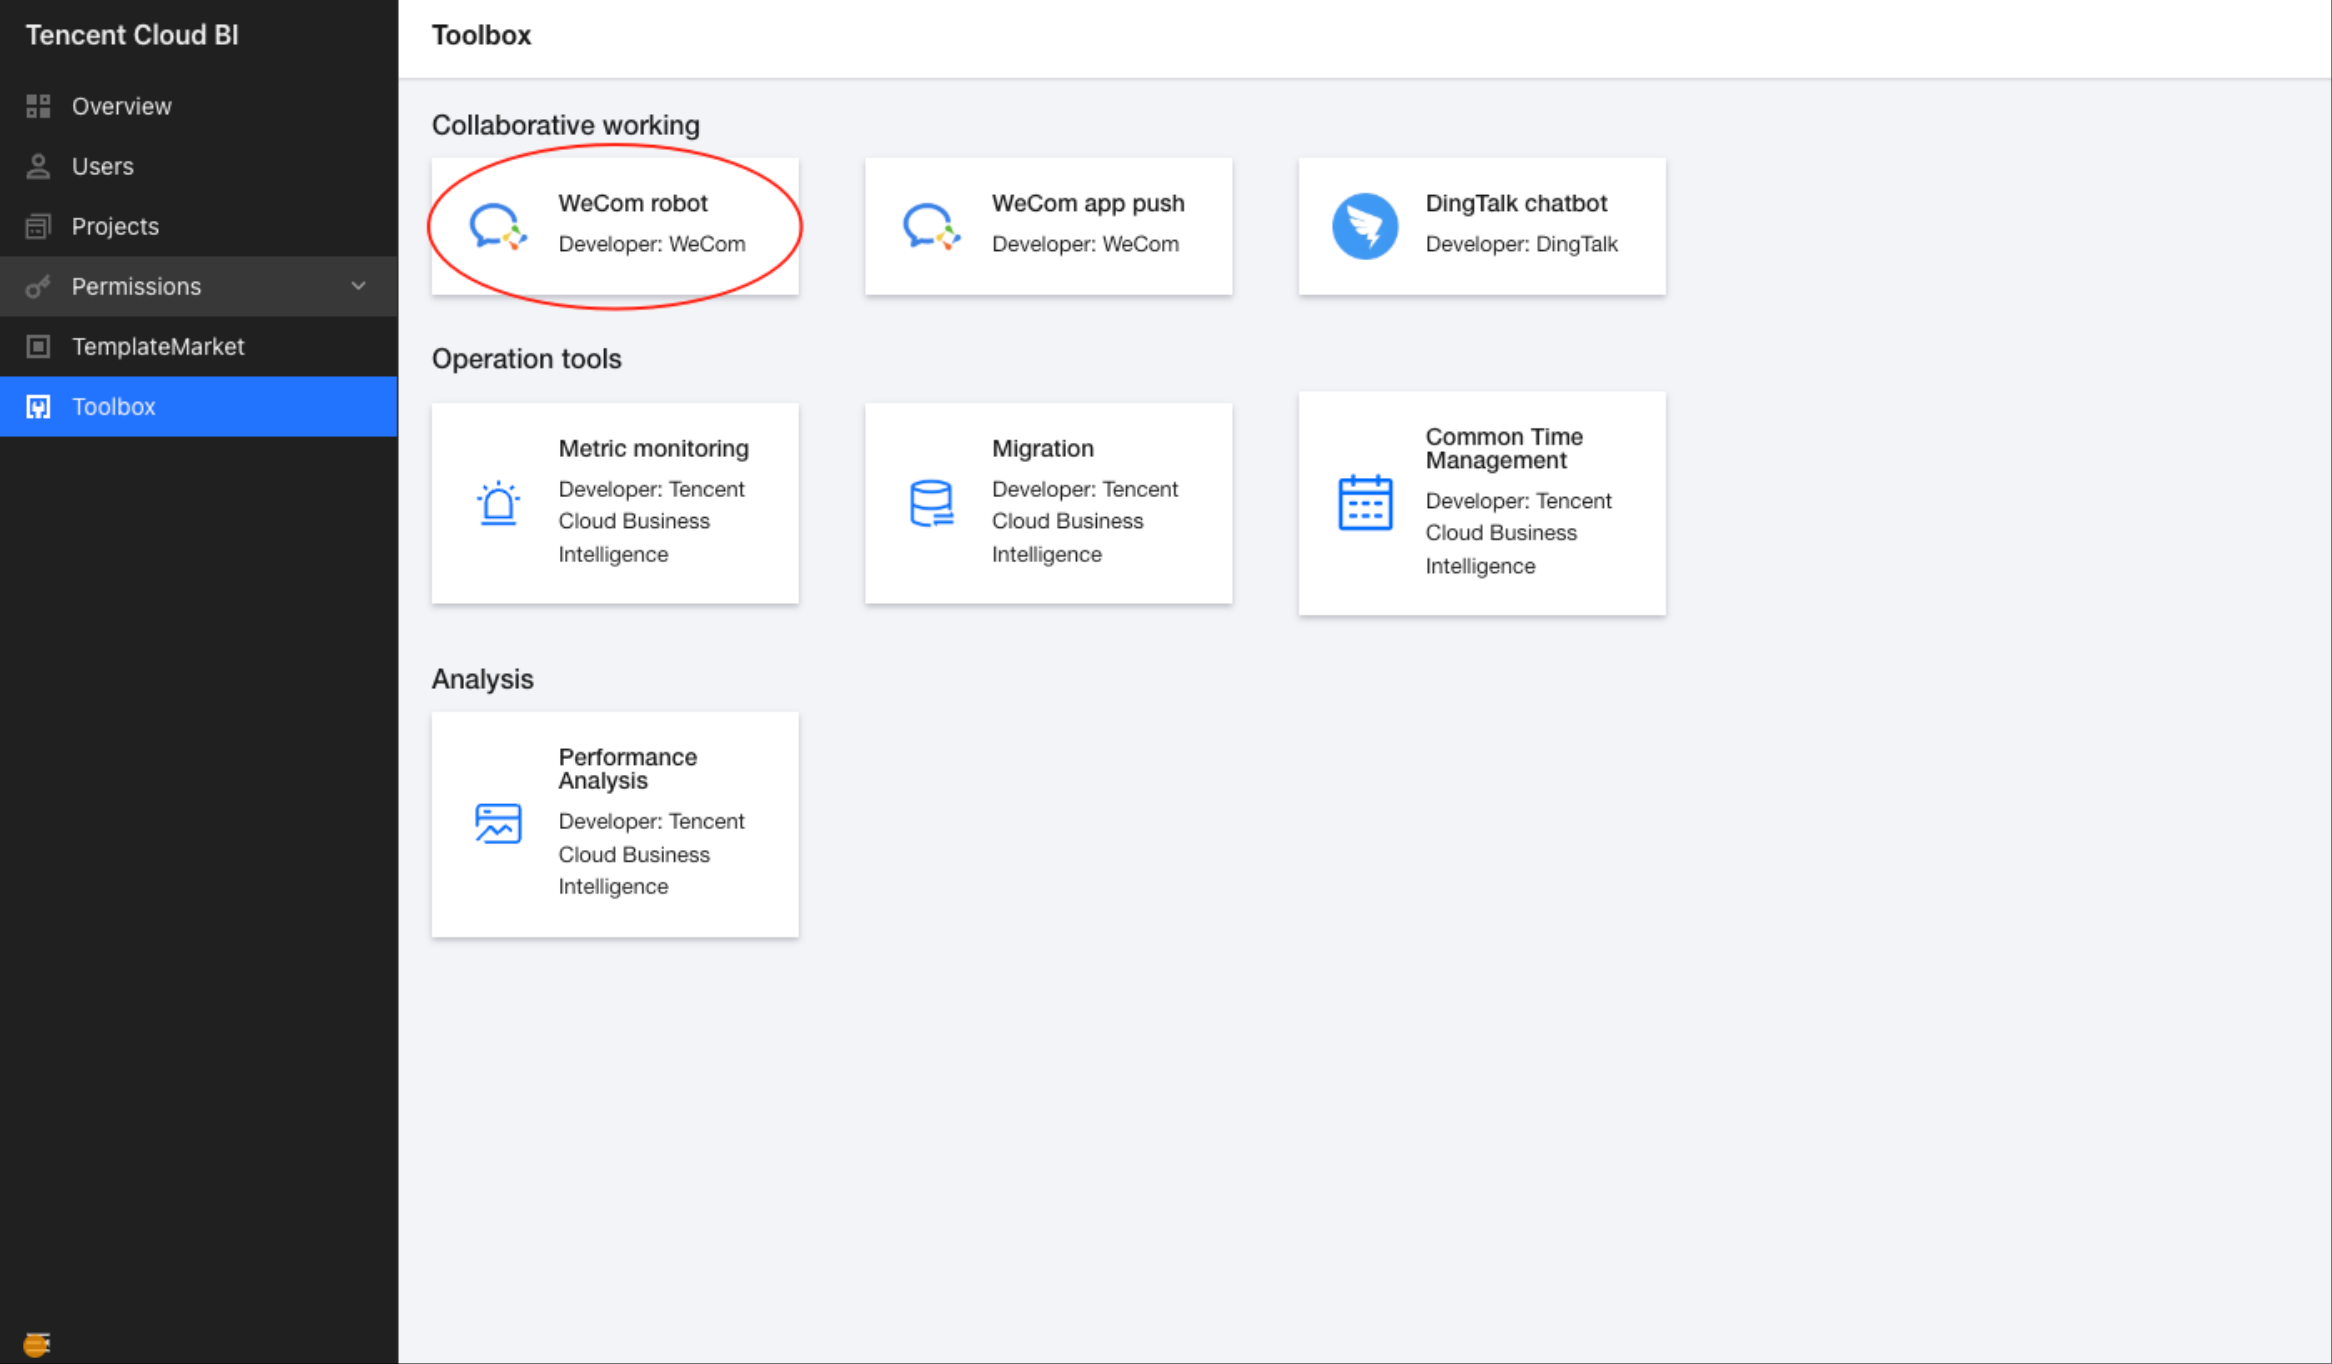The width and height of the screenshot is (2332, 1364).
Task: Click the Tencent Cloud BI header title
Action: pyautogui.click(x=132, y=35)
